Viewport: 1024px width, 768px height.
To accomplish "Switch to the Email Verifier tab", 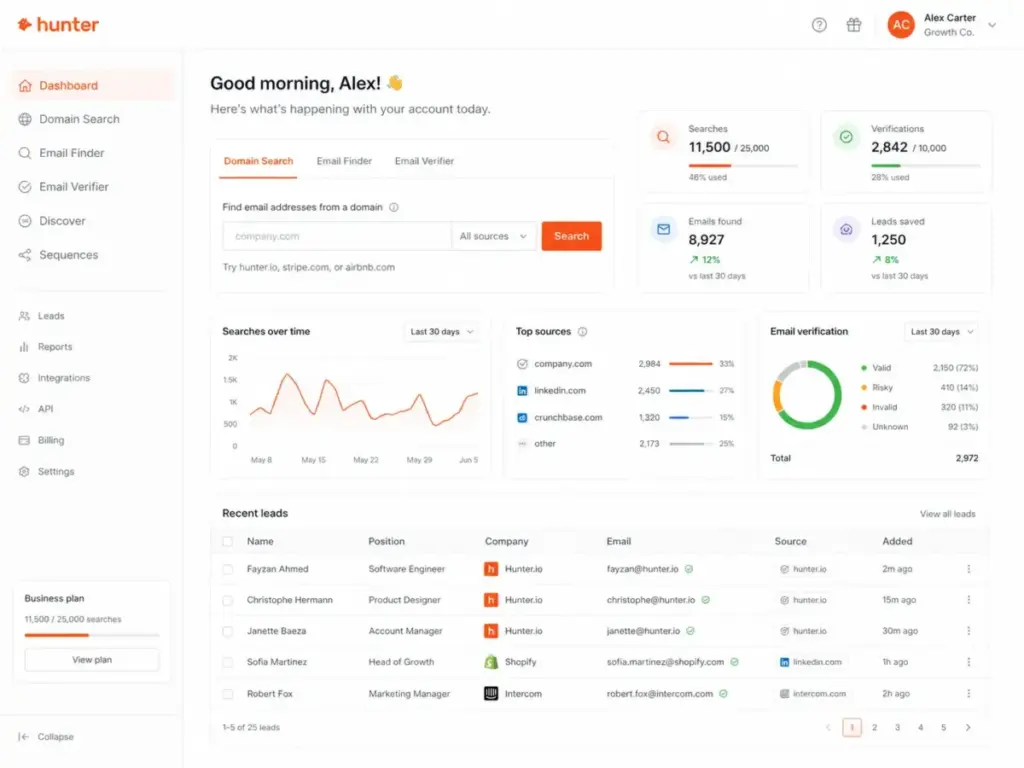I will [424, 161].
